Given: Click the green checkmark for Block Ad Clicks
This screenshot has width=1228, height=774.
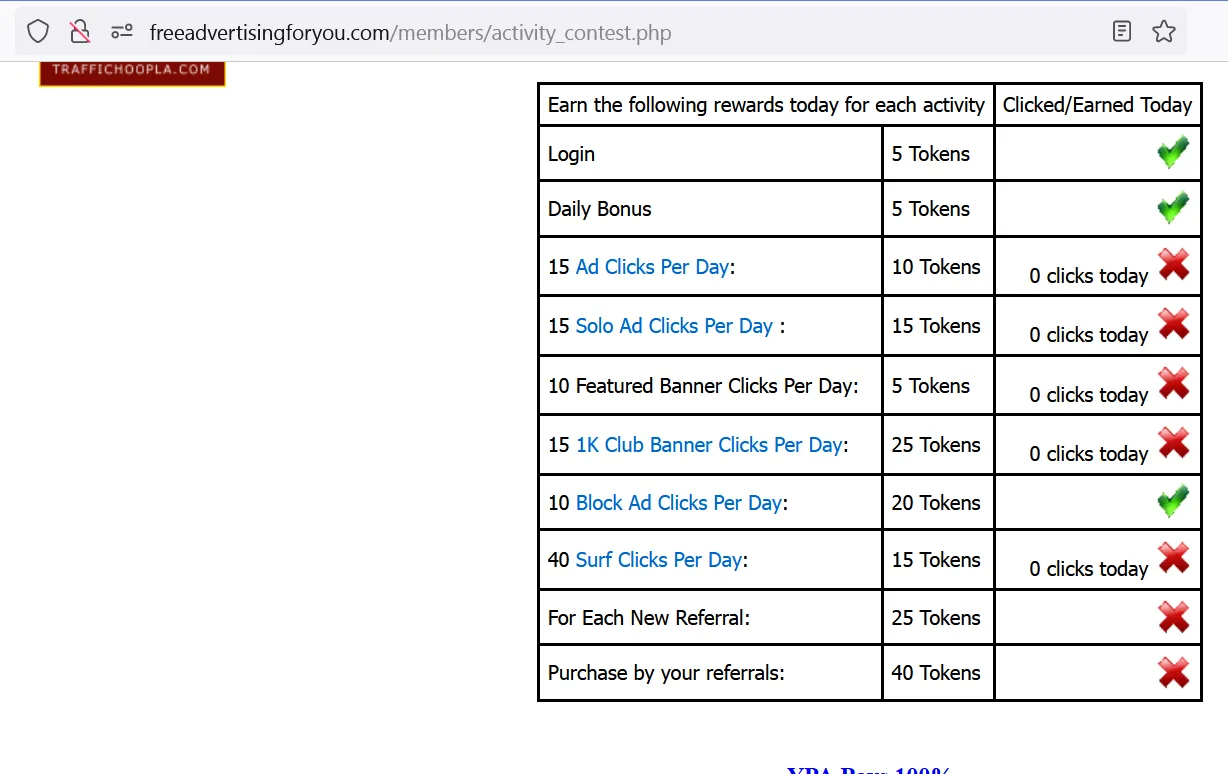Looking at the screenshot, I should coord(1173,501).
